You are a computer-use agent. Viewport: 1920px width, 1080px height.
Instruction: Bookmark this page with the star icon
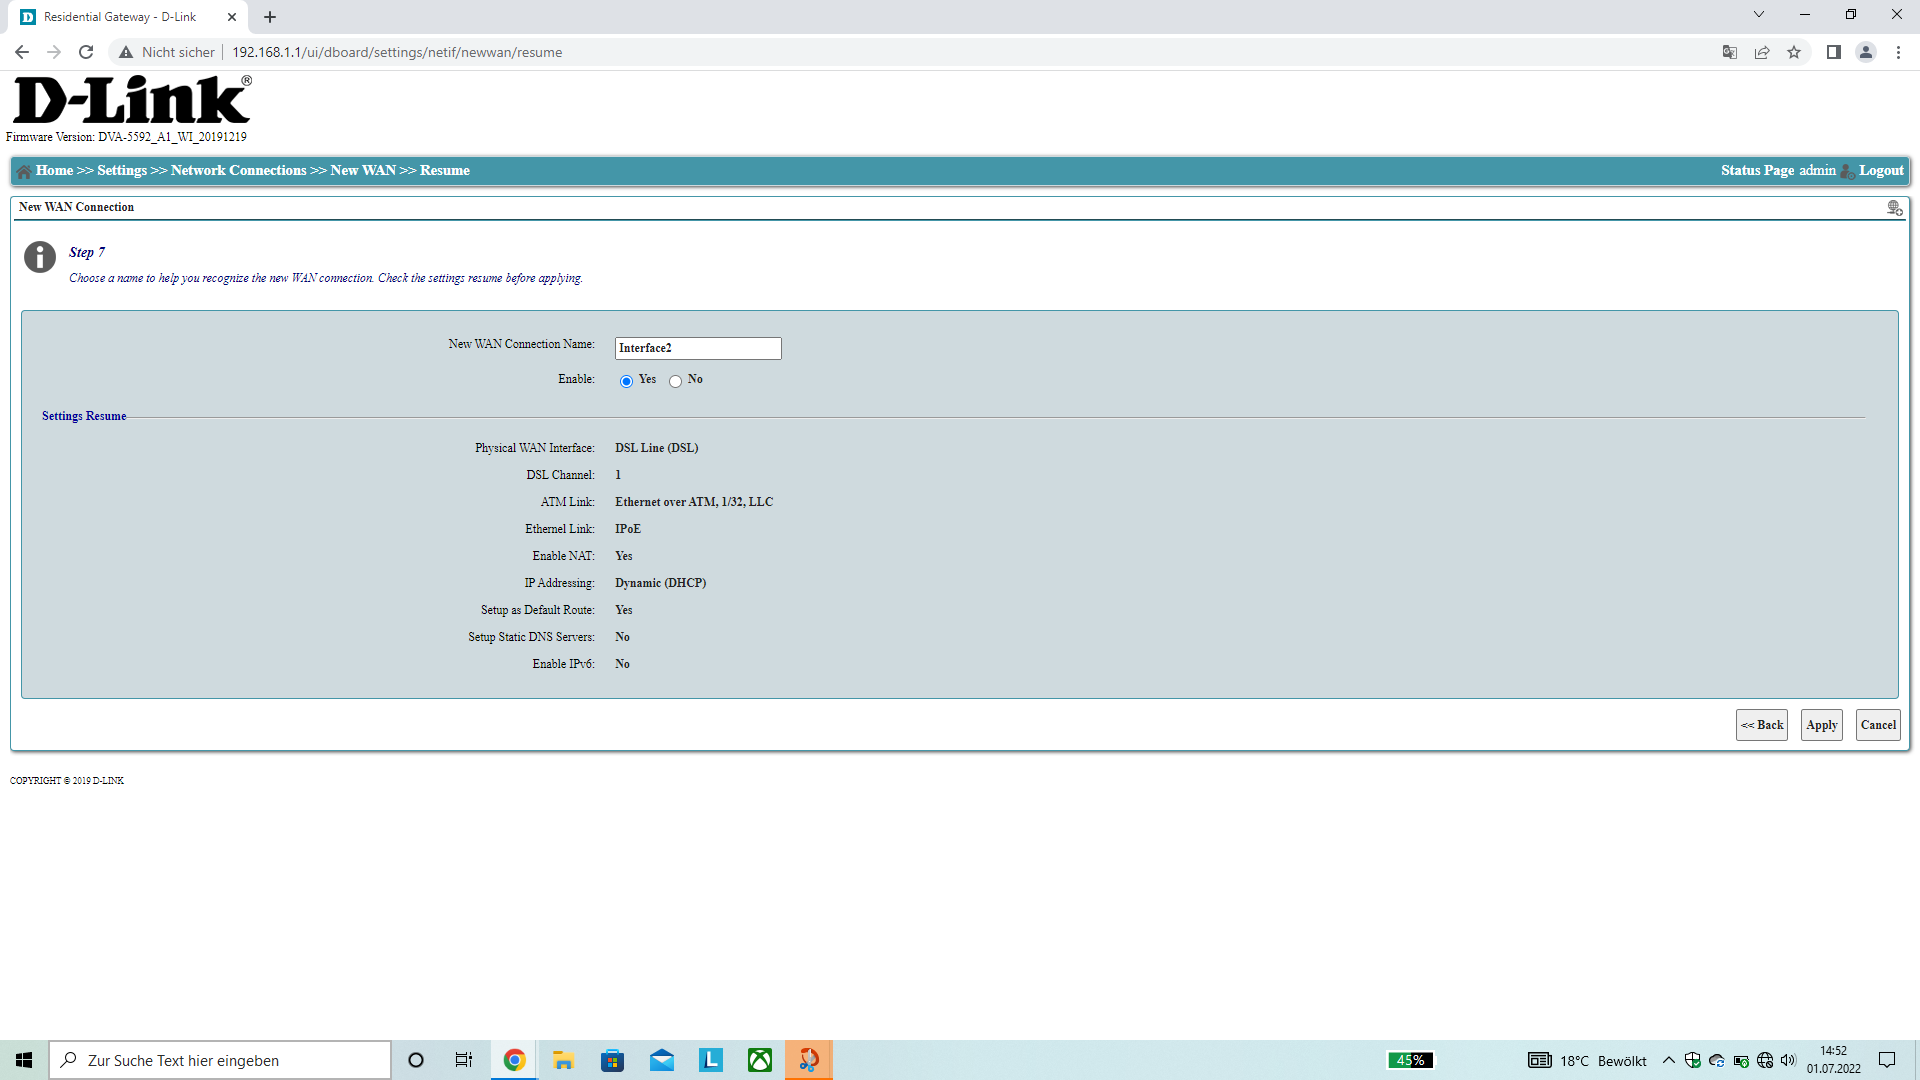coord(1794,52)
